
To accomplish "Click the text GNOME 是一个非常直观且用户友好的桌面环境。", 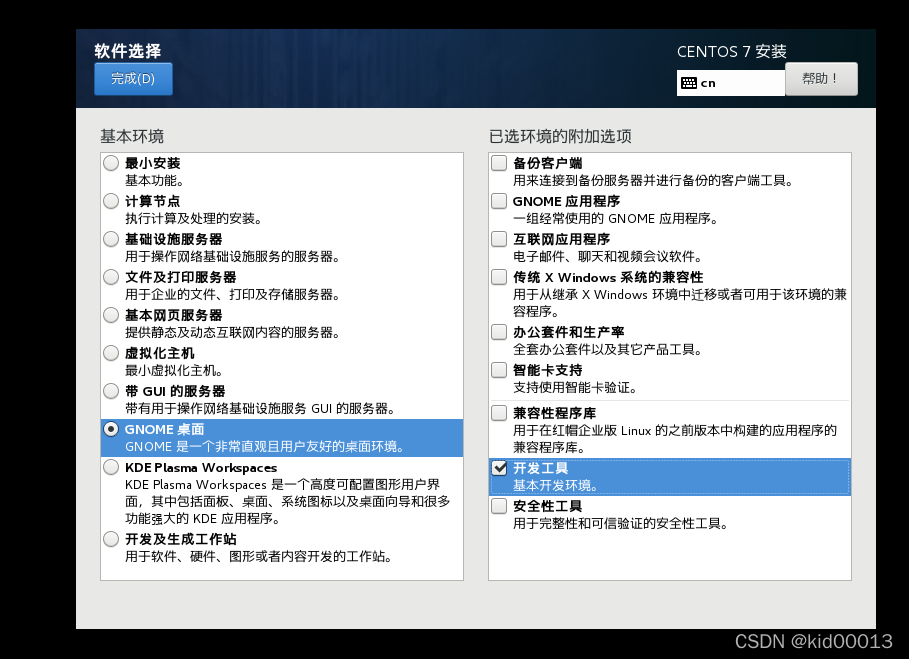I will [265, 447].
